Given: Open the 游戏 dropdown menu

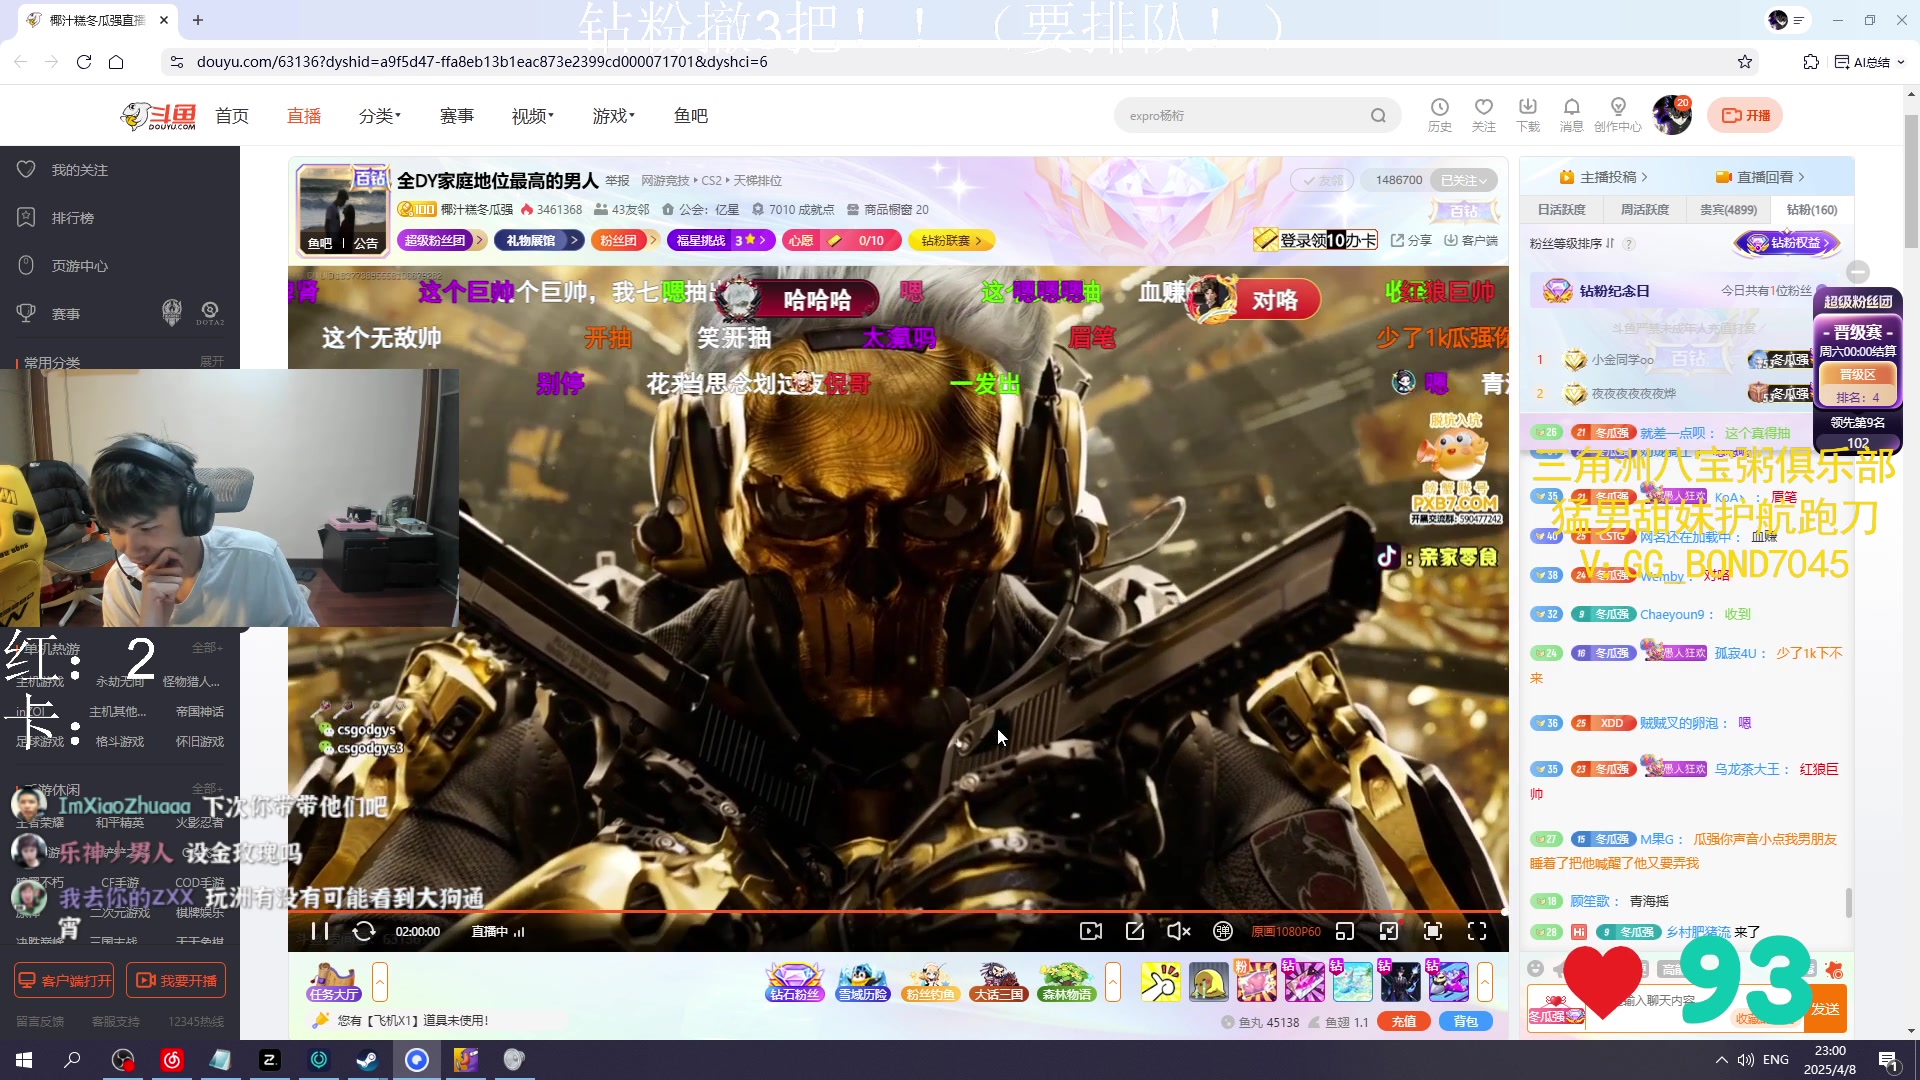Looking at the screenshot, I should tap(613, 116).
